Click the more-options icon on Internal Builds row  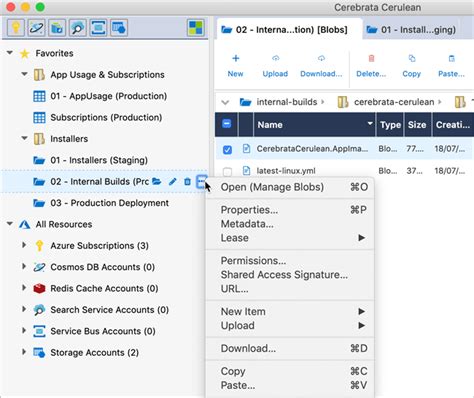click(x=201, y=182)
